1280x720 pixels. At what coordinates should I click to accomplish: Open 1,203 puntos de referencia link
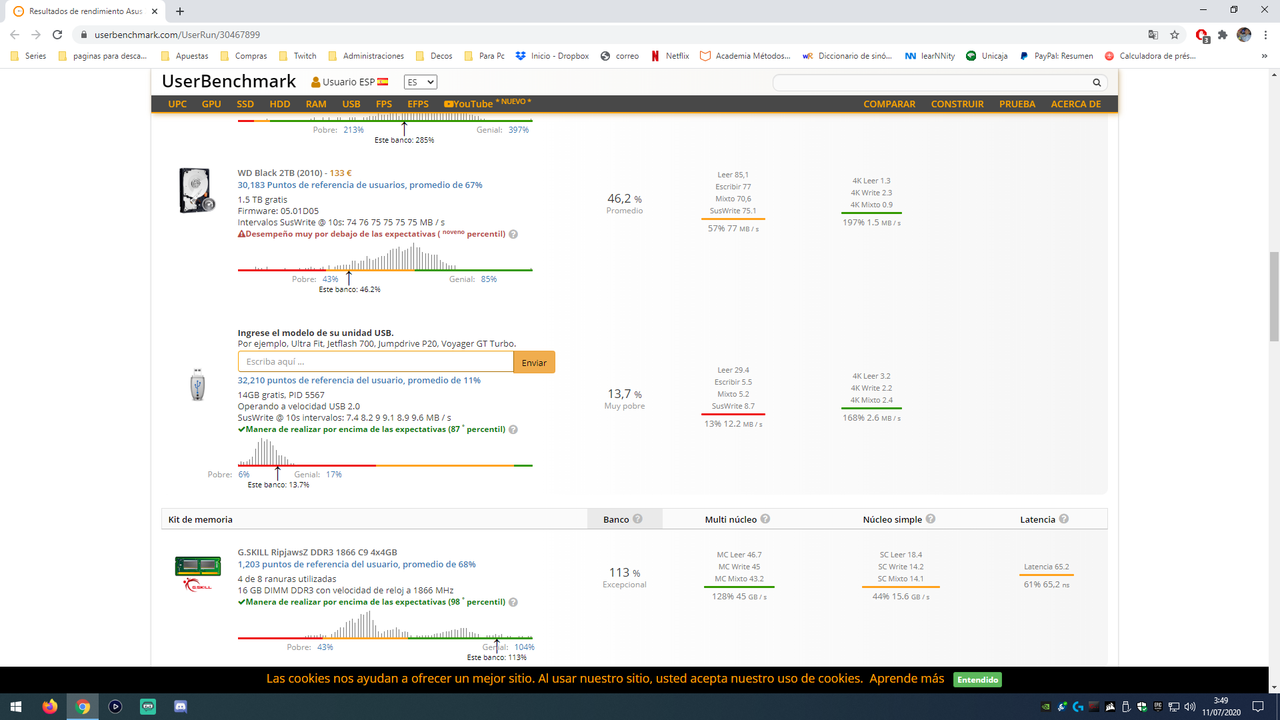click(x=356, y=564)
